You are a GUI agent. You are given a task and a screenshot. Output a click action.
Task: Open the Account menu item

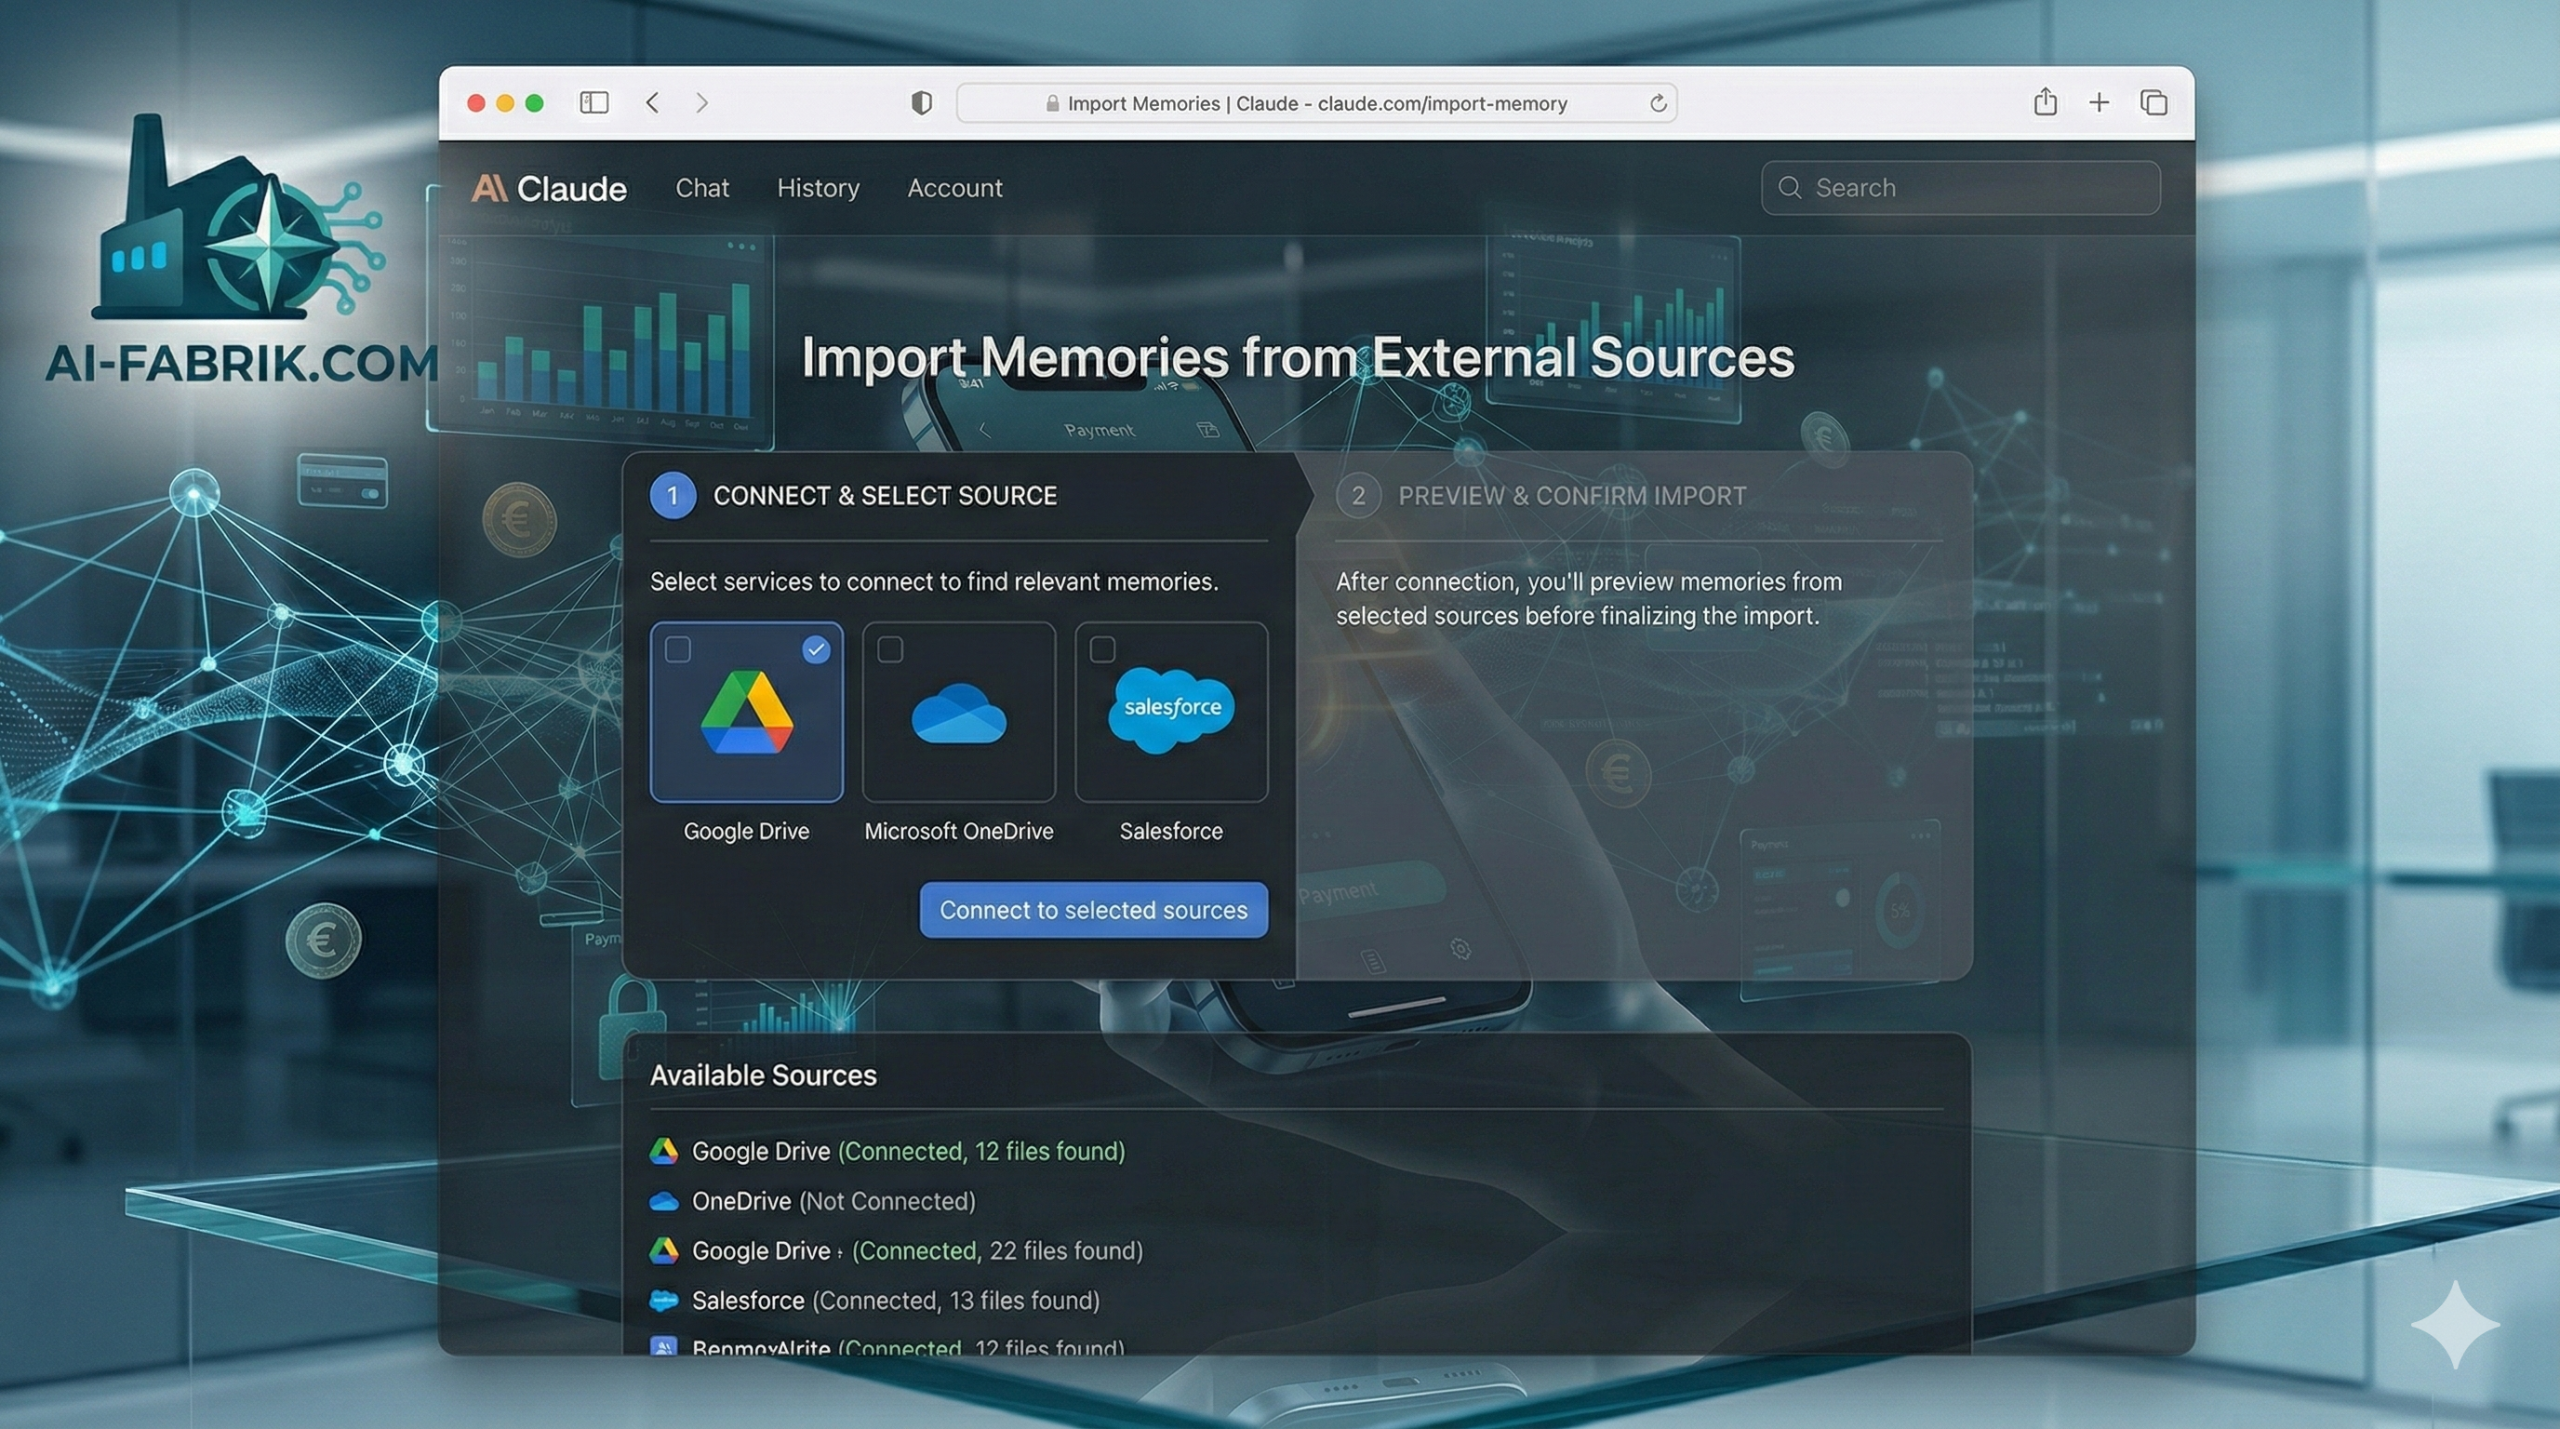pyautogui.click(x=954, y=188)
